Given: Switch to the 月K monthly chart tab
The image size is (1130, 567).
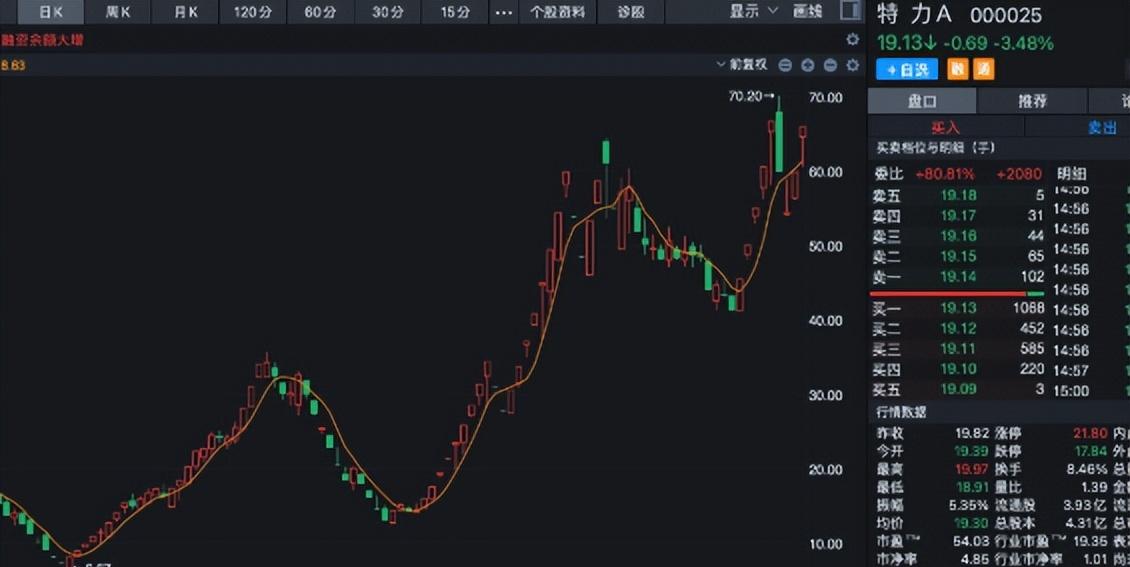Looking at the screenshot, I should point(185,12).
